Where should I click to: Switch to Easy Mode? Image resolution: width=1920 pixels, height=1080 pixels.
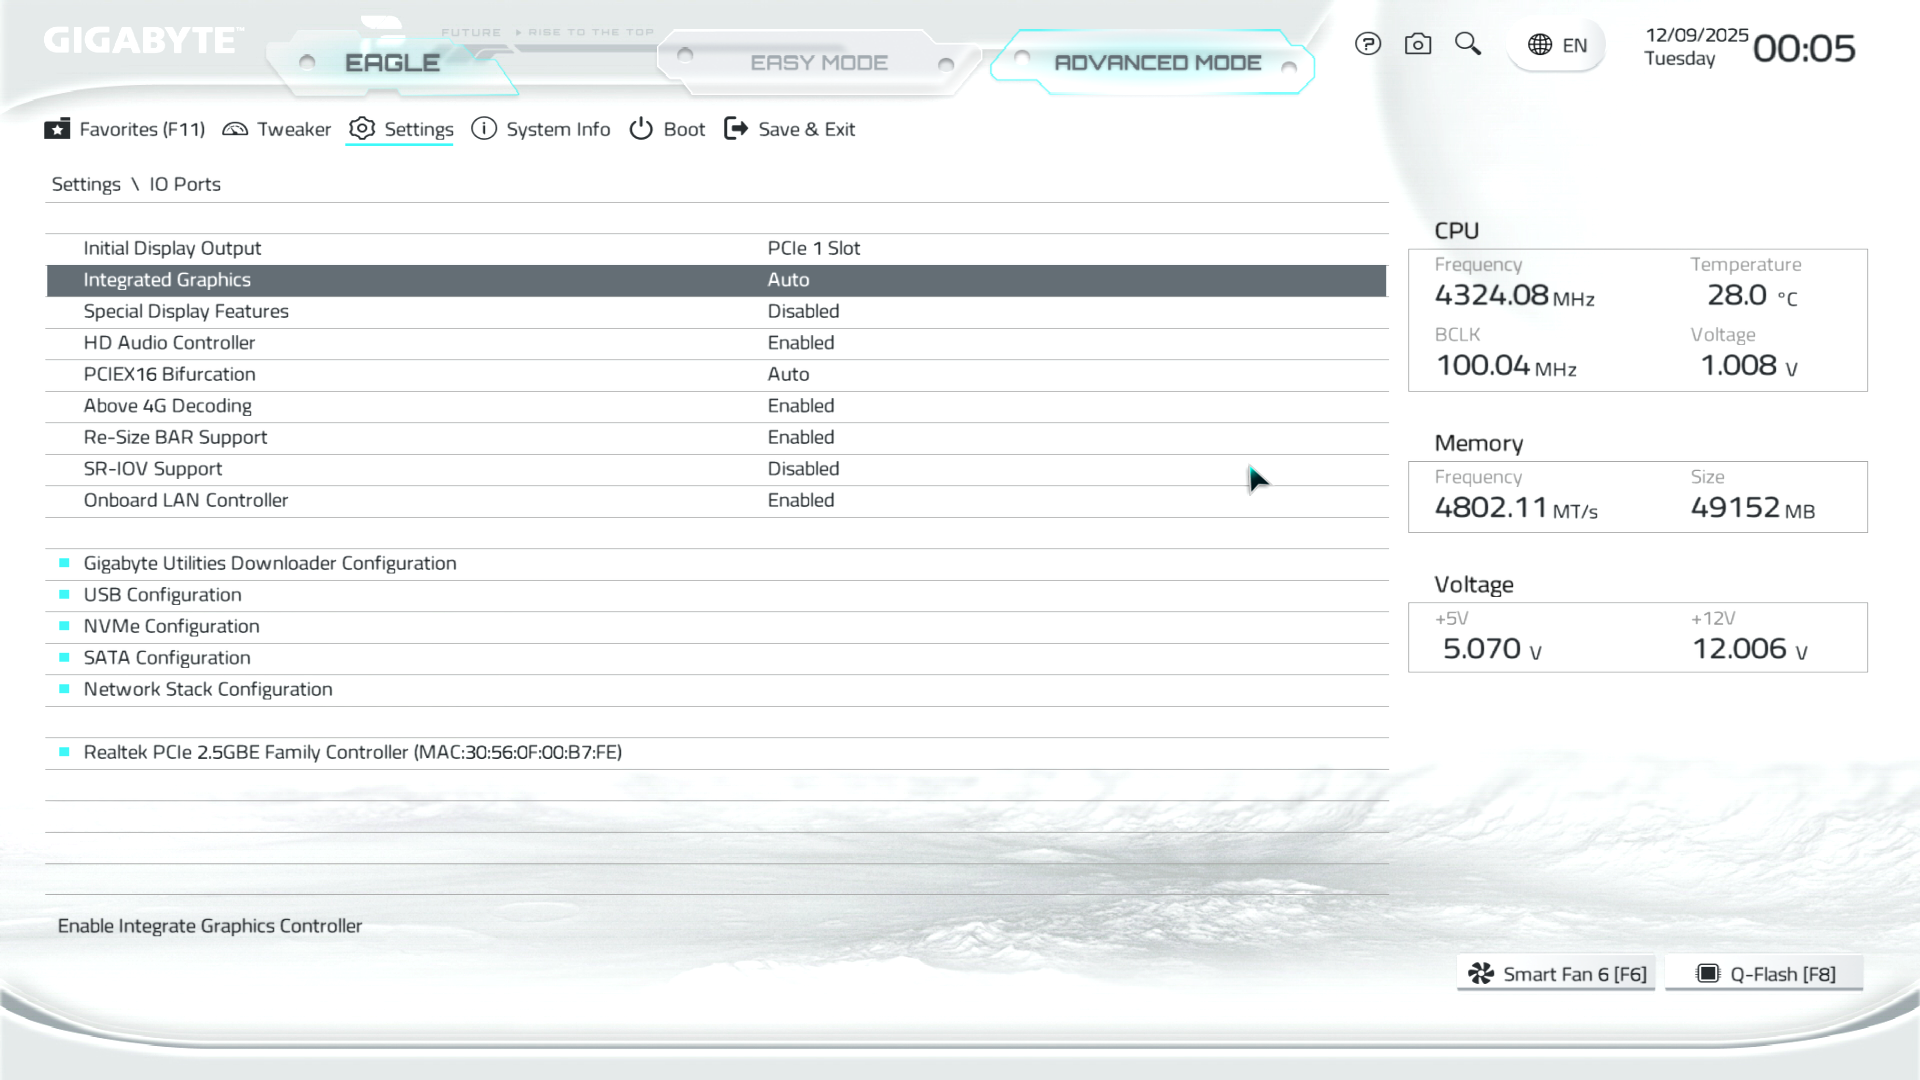pyautogui.click(x=818, y=63)
